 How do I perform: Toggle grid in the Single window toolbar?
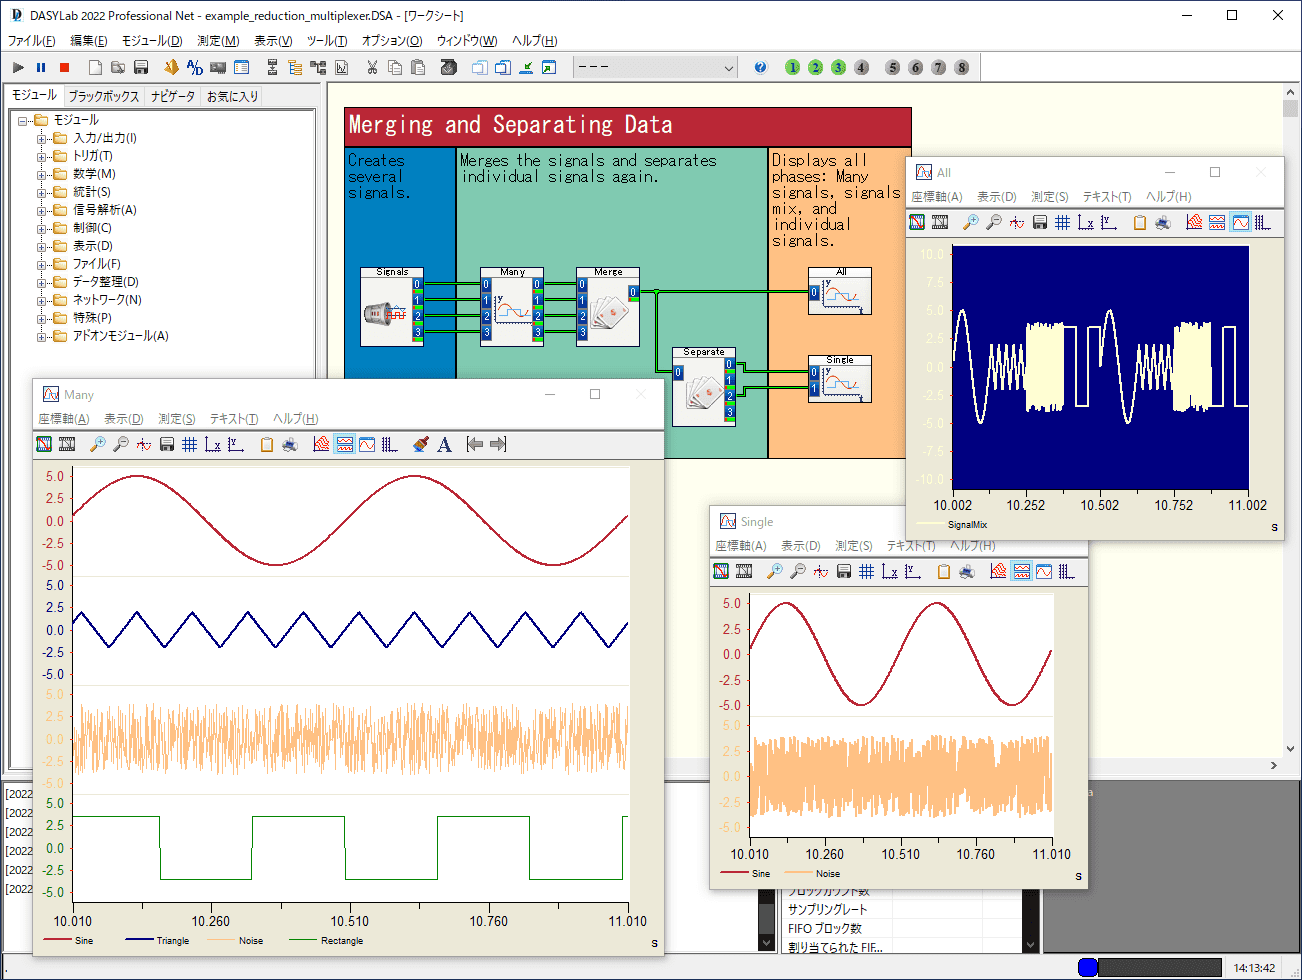[x=867, y=571]
